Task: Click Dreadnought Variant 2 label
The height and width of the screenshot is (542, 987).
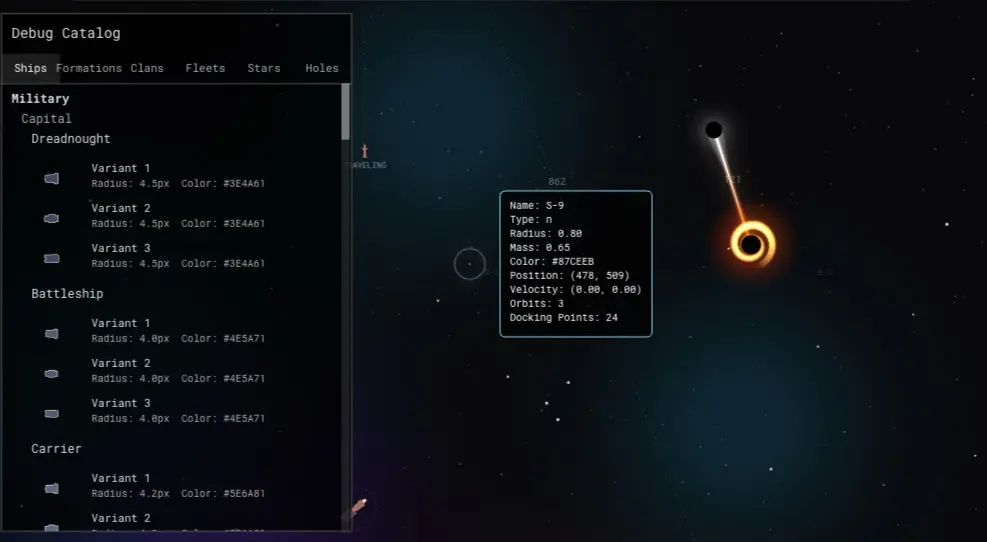Action: point(121,208)
